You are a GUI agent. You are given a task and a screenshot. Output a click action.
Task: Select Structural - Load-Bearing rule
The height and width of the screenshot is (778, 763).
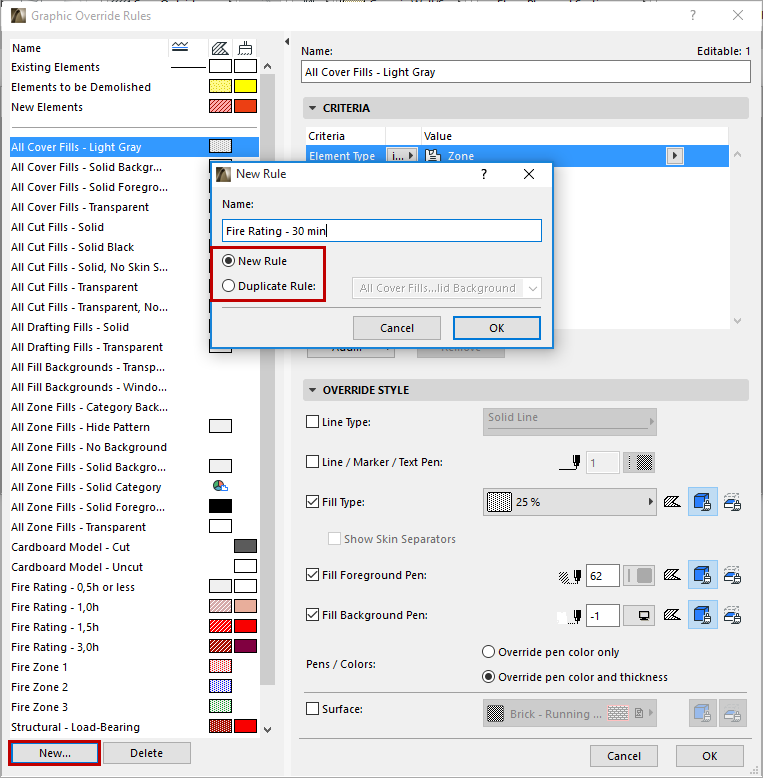[x=134, y=727]
